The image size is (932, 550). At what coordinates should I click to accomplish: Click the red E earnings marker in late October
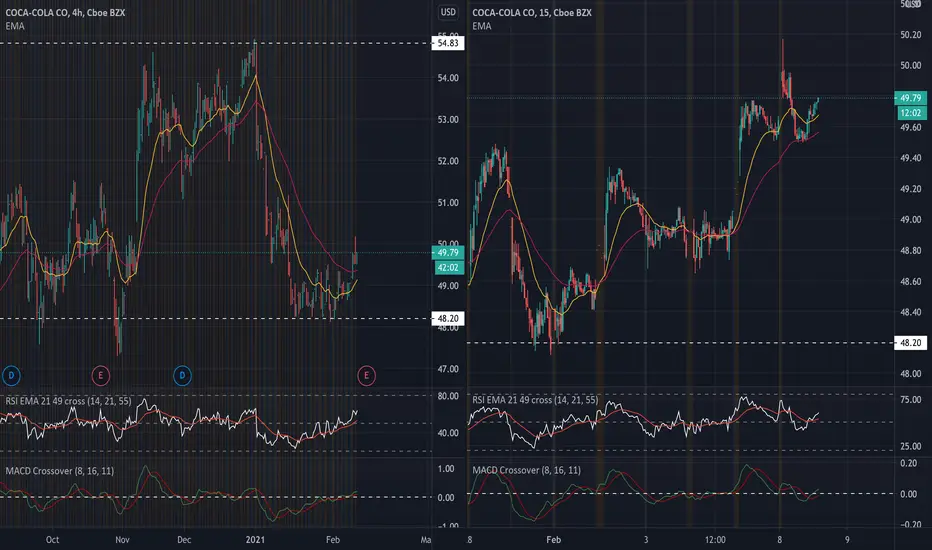100,375
